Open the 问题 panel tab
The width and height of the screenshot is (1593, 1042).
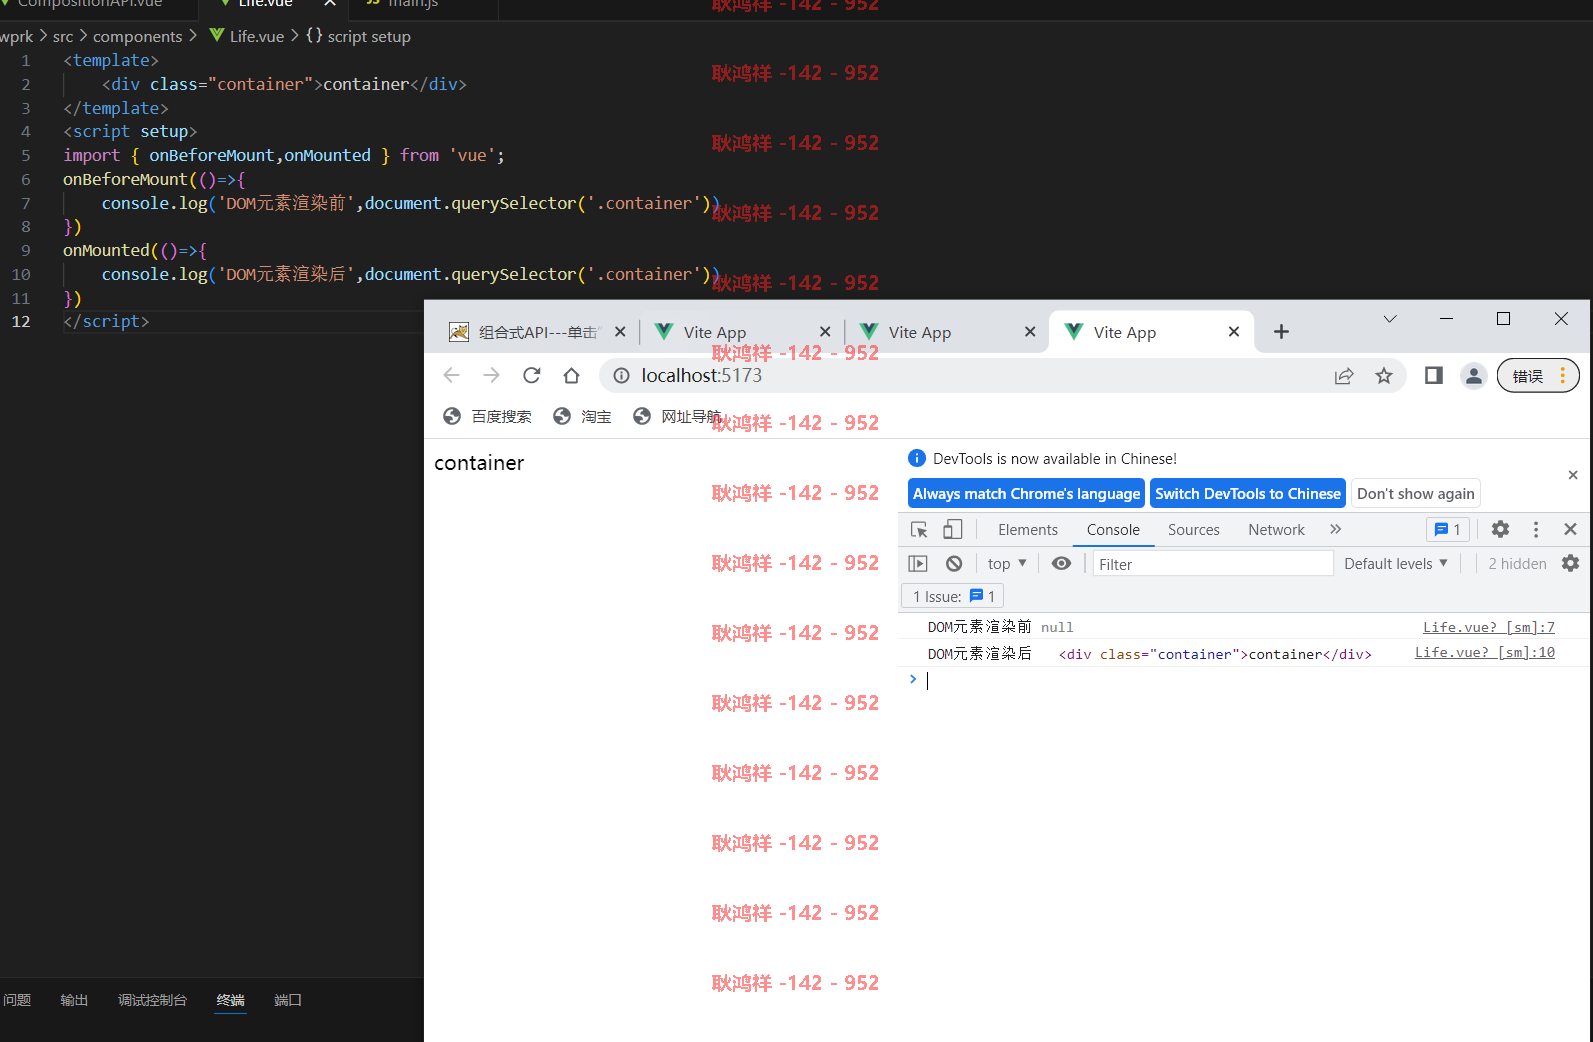coord(17,1000)
